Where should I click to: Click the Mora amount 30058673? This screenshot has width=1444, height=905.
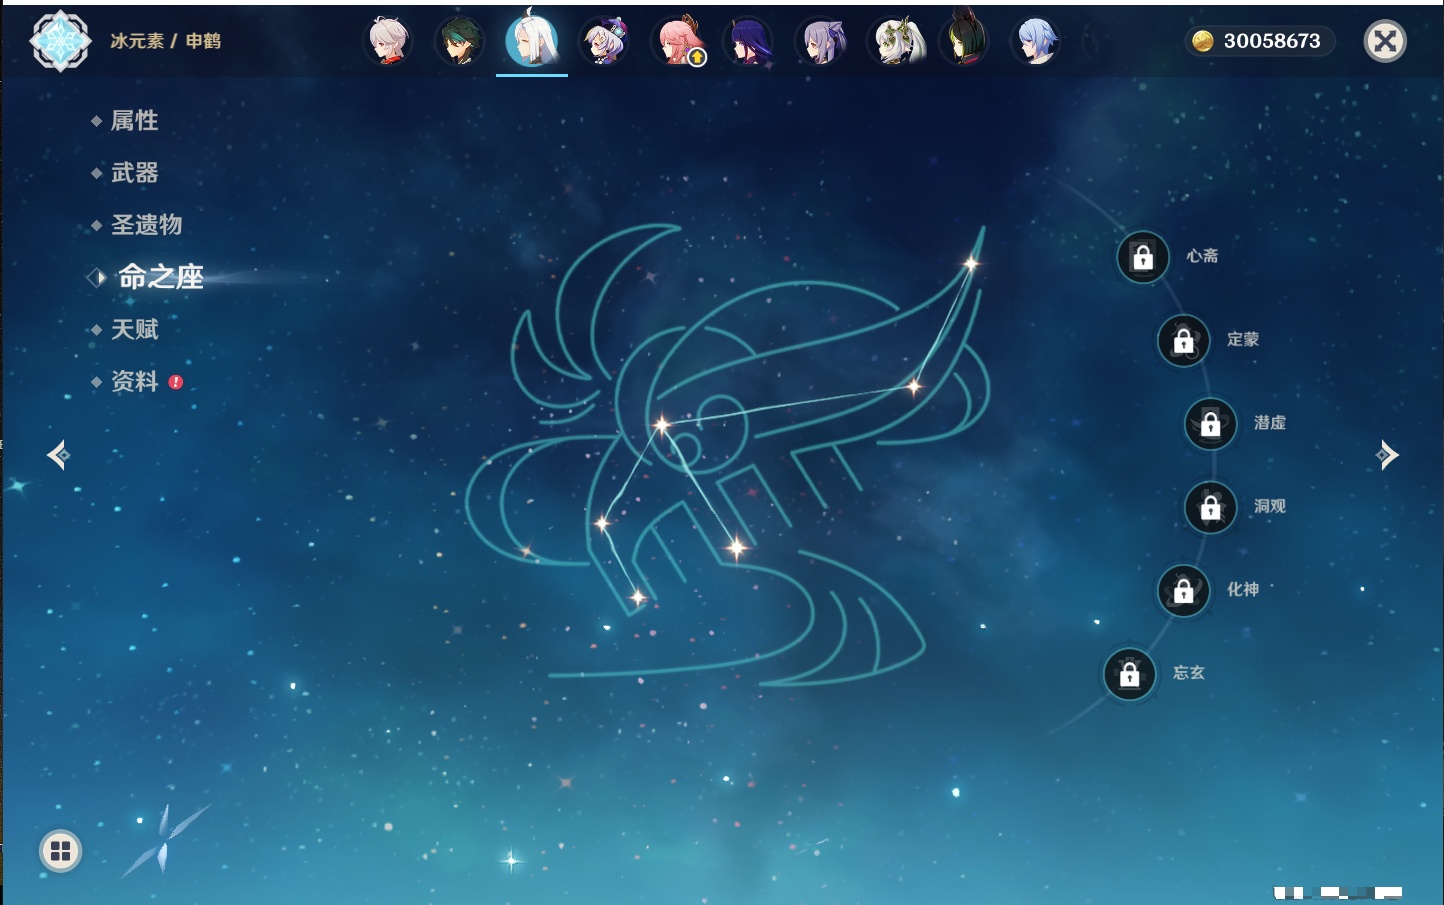pyautogui.click(x=1272, y=41)
